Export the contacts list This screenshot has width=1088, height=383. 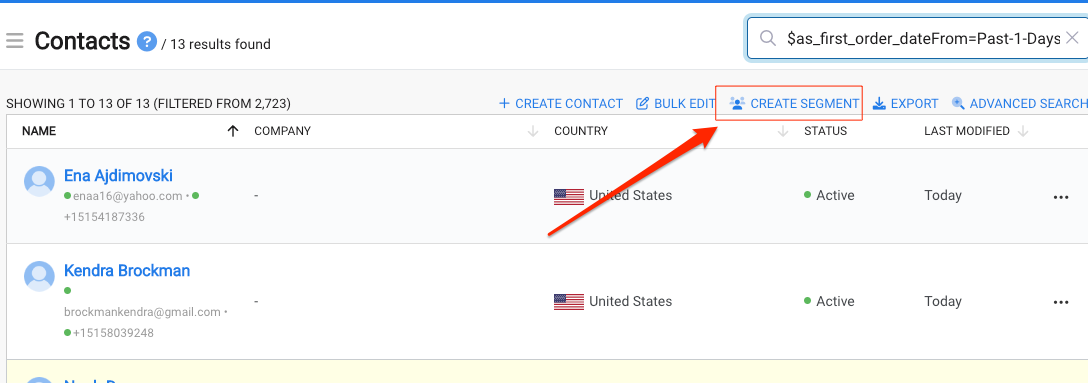click(x=905, y=103)
